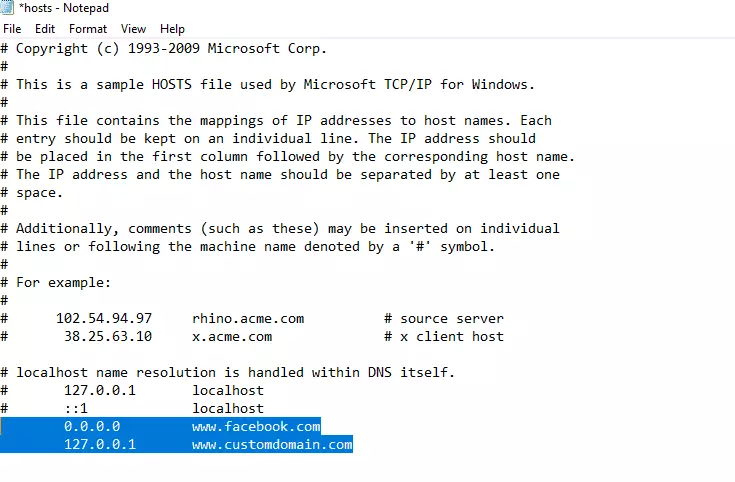Click on x.acme.com example text
This screenshot has height=482, width=735.
click(232, 337)
